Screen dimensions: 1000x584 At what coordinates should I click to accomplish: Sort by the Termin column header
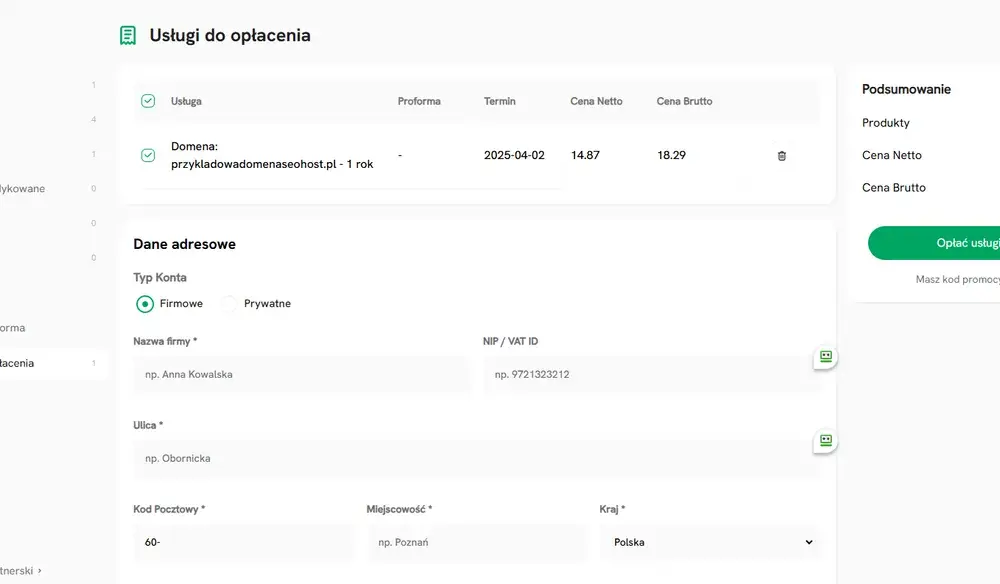pos(499,101)
